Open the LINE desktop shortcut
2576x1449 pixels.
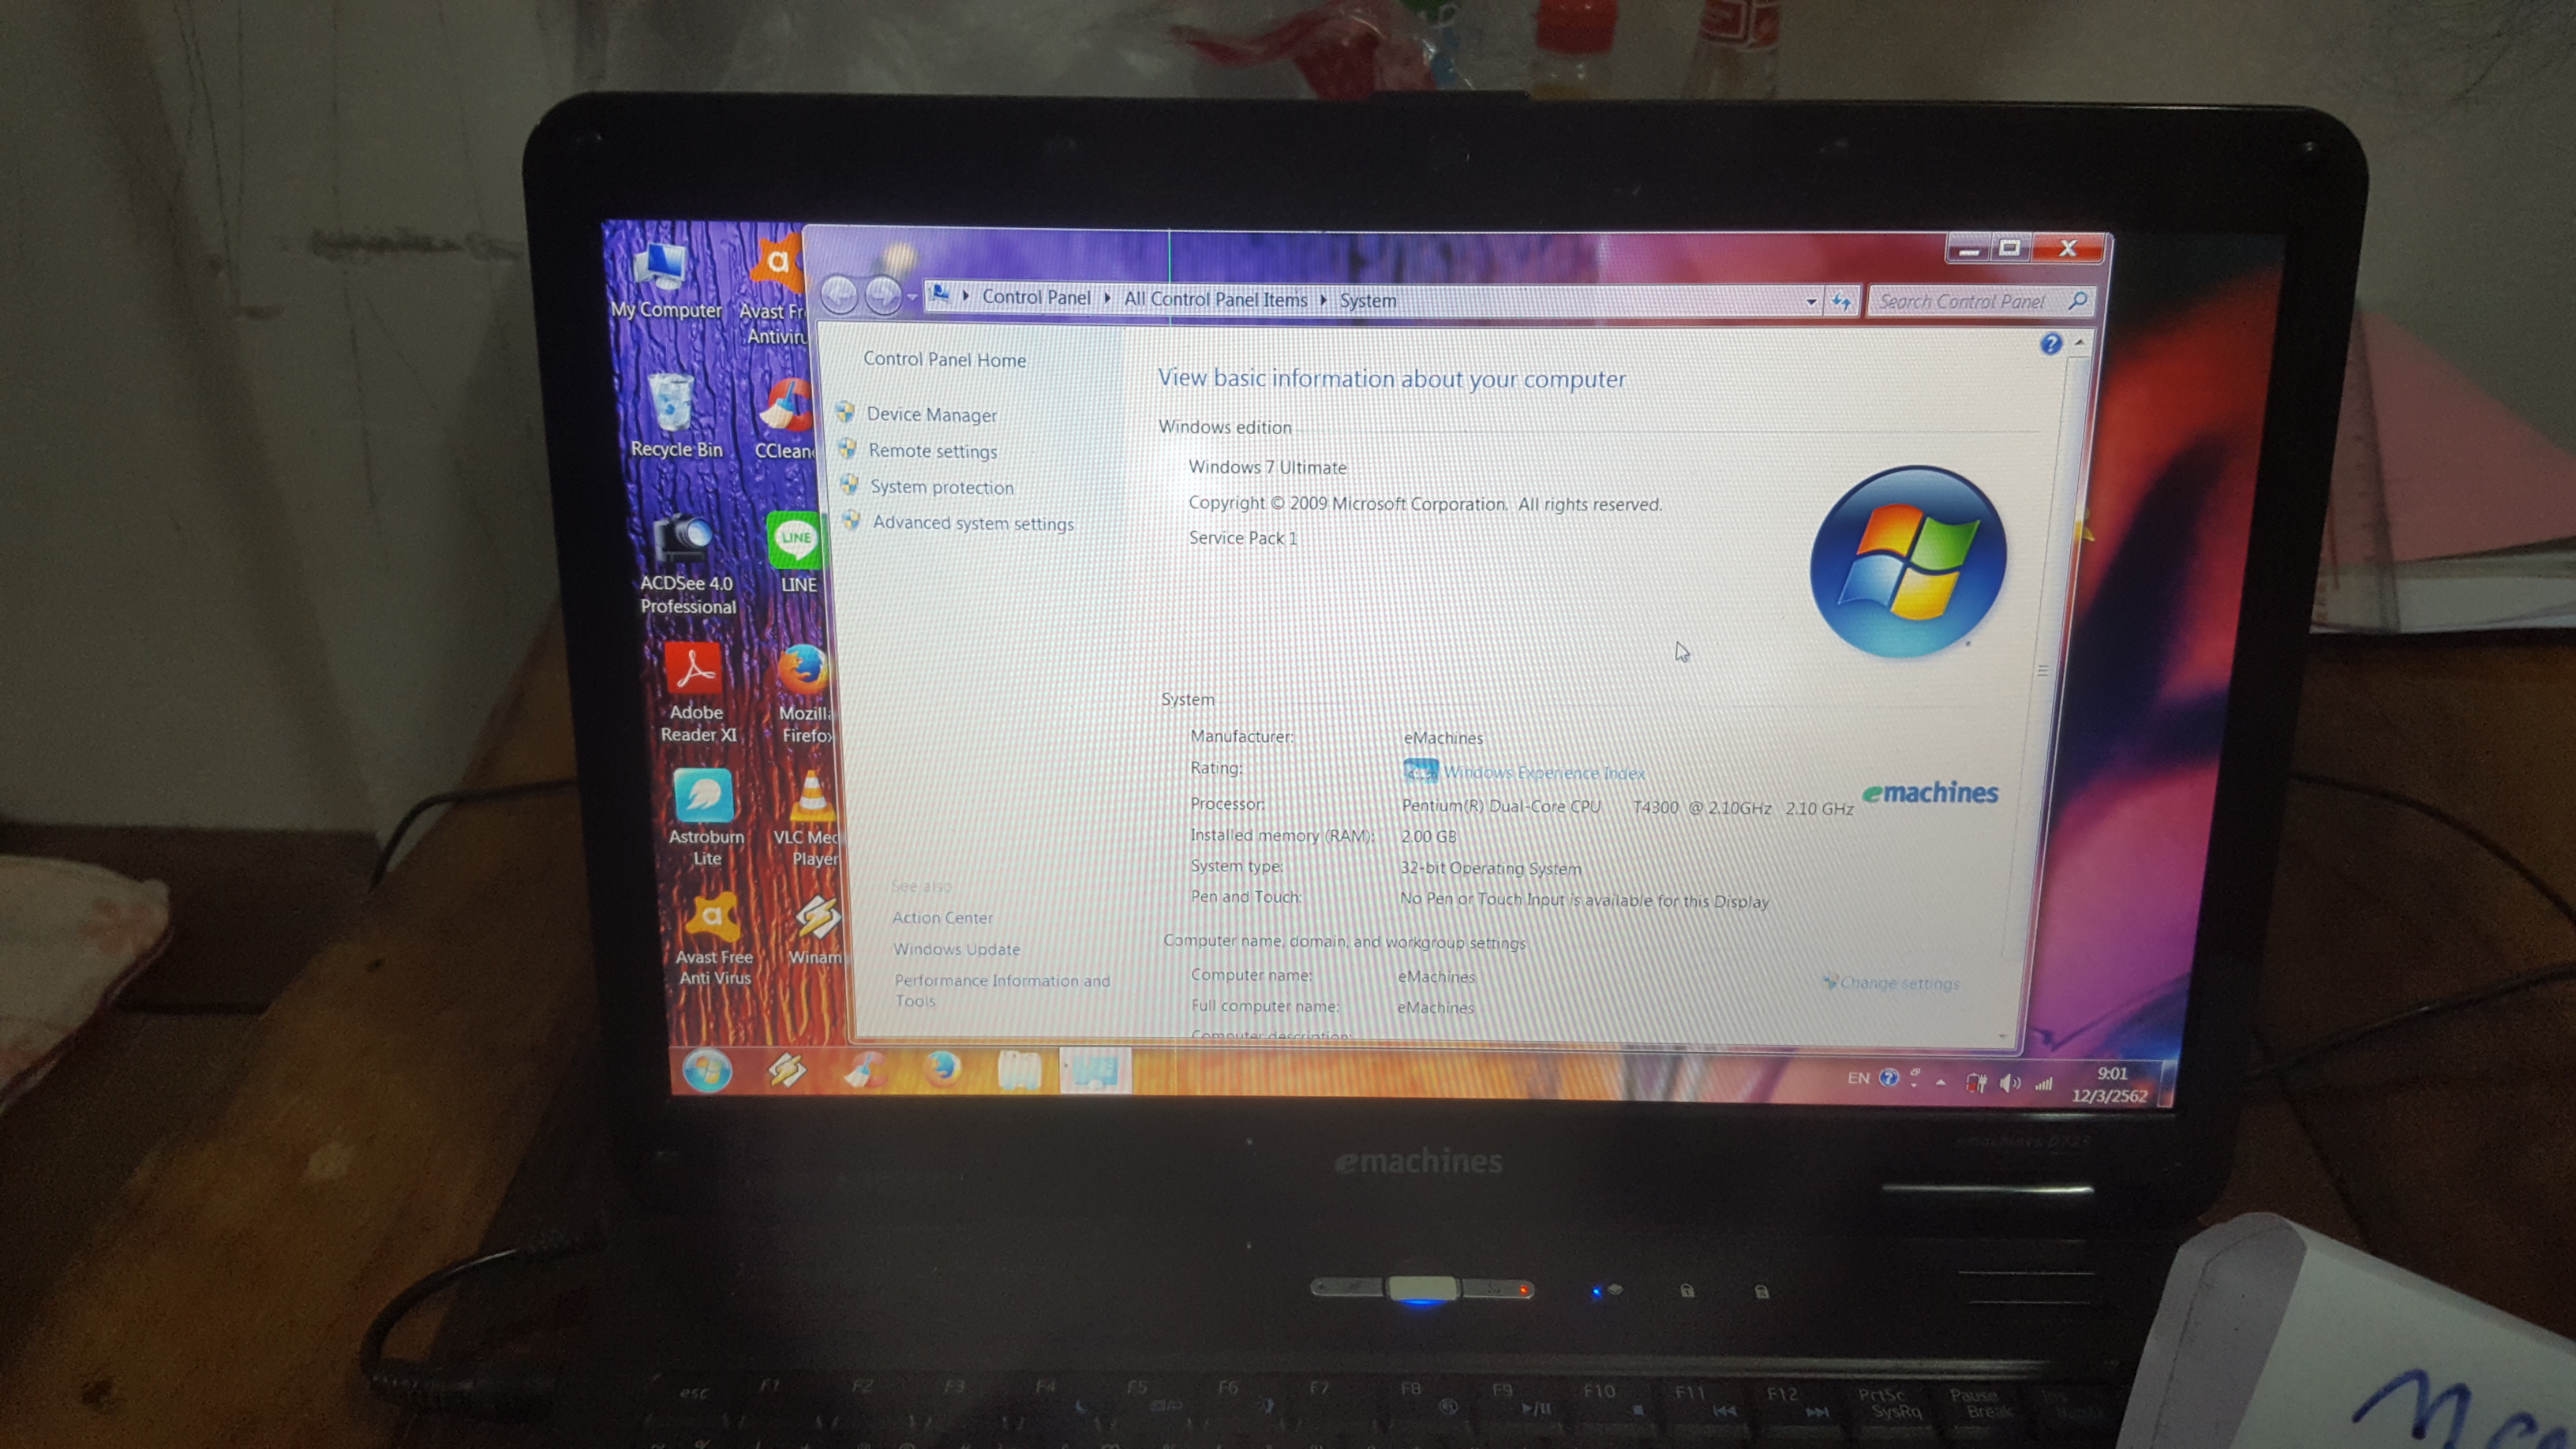[x=796, y=552]
